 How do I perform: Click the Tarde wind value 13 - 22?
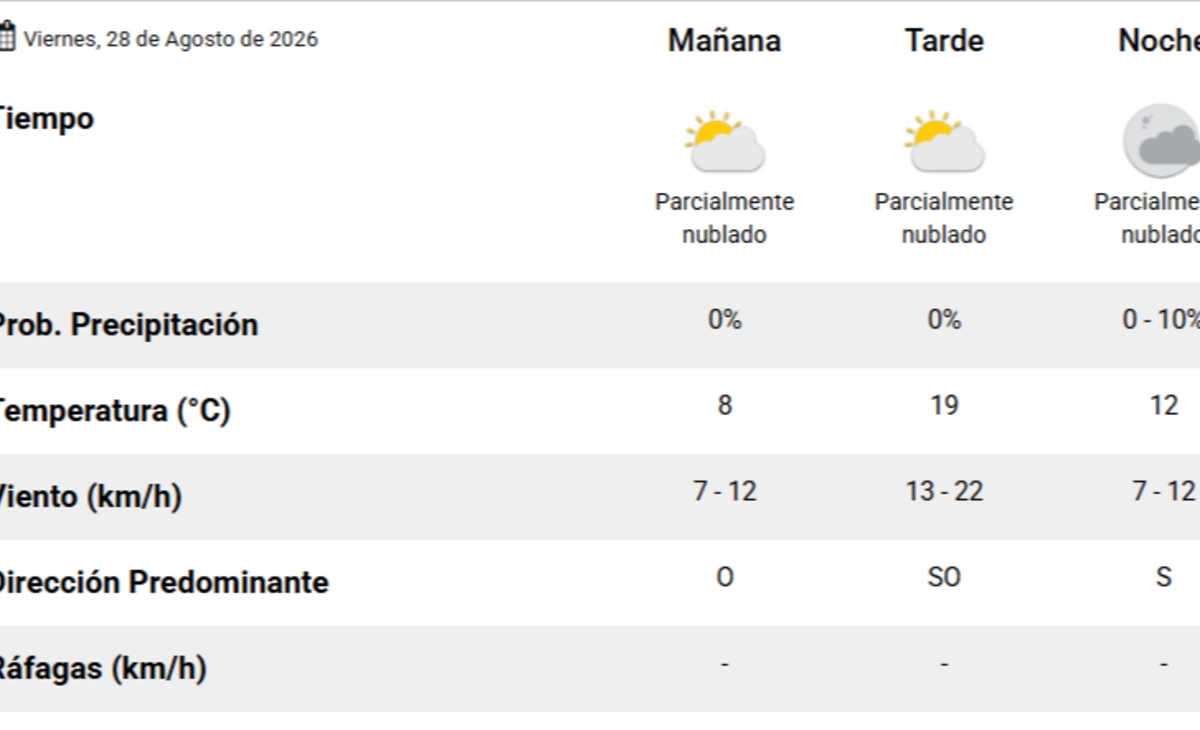point(944,491)
